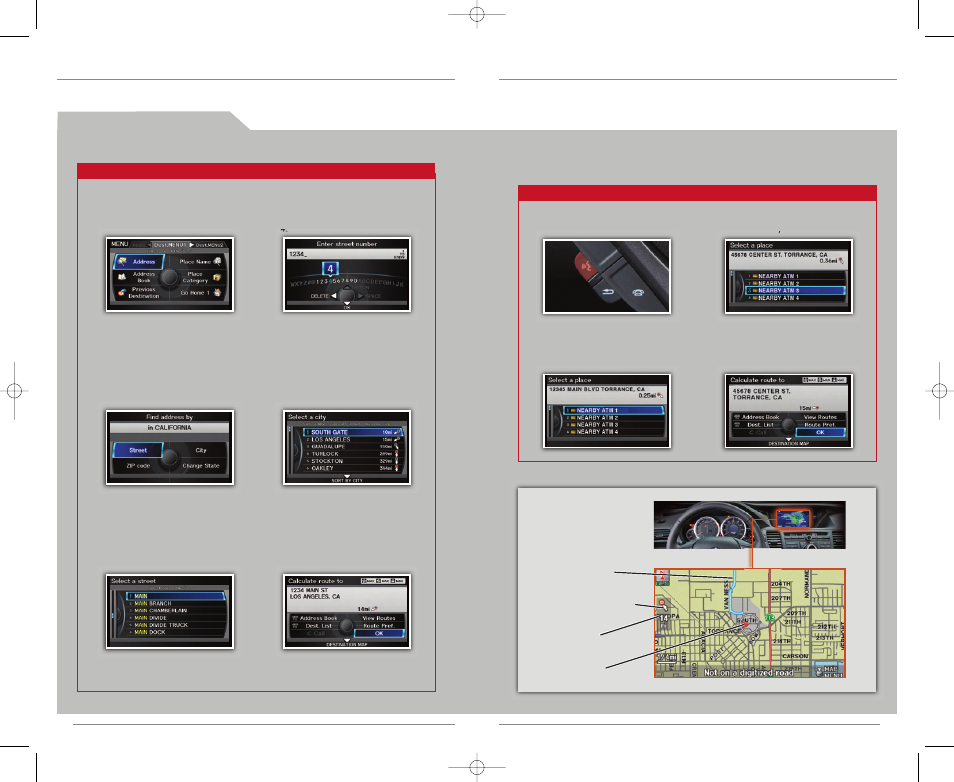Switch to the Dest.MENU2 tab
Viewport: 954px width, 782px height.
coord(209,245)
